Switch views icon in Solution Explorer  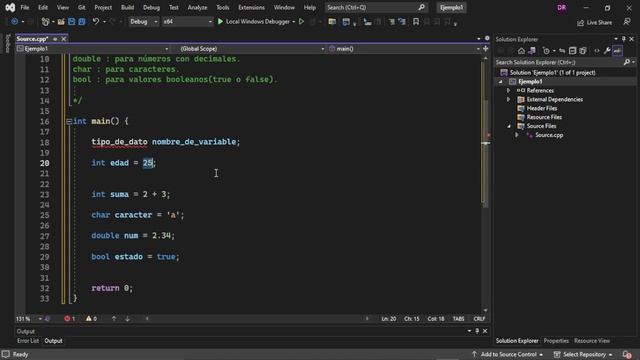coord(531,51)
